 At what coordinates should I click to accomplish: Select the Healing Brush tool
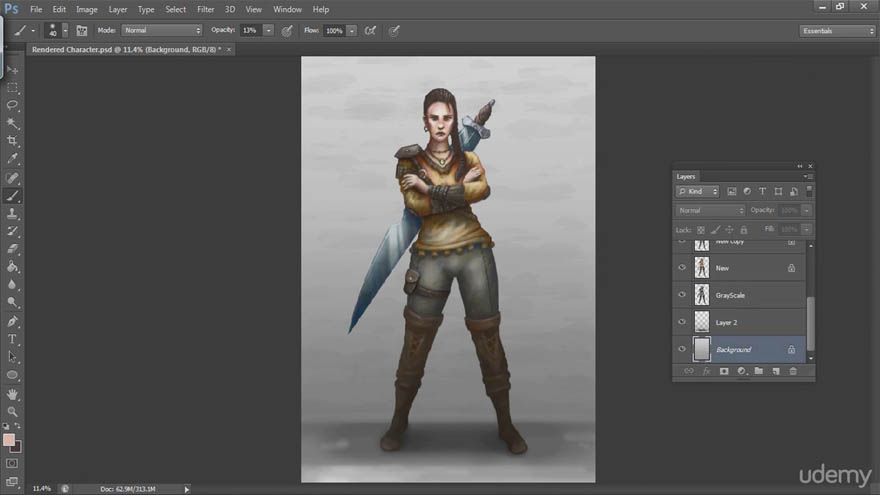12,178
